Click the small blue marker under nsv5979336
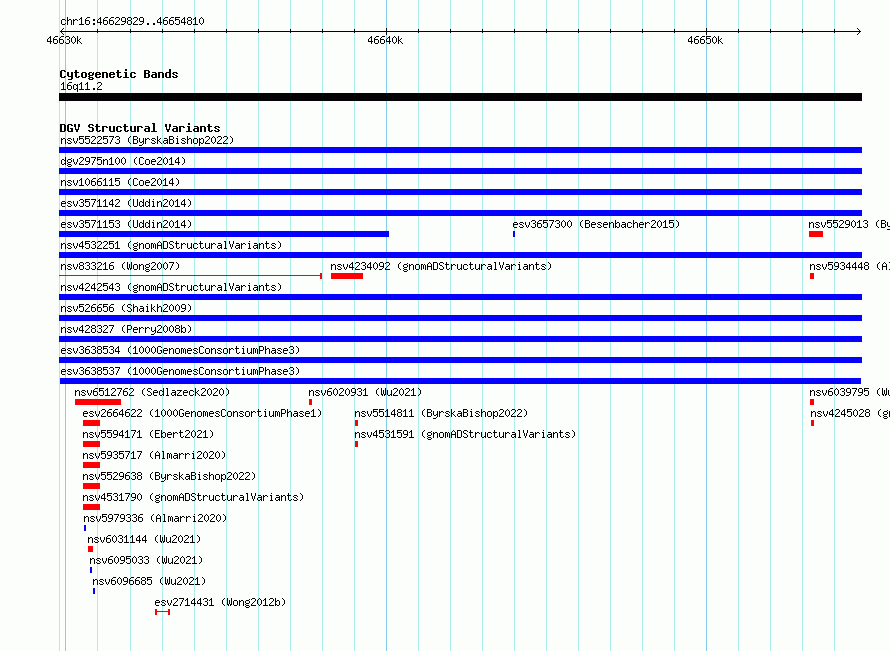The image size is (890, 651). tap(85, 528)
